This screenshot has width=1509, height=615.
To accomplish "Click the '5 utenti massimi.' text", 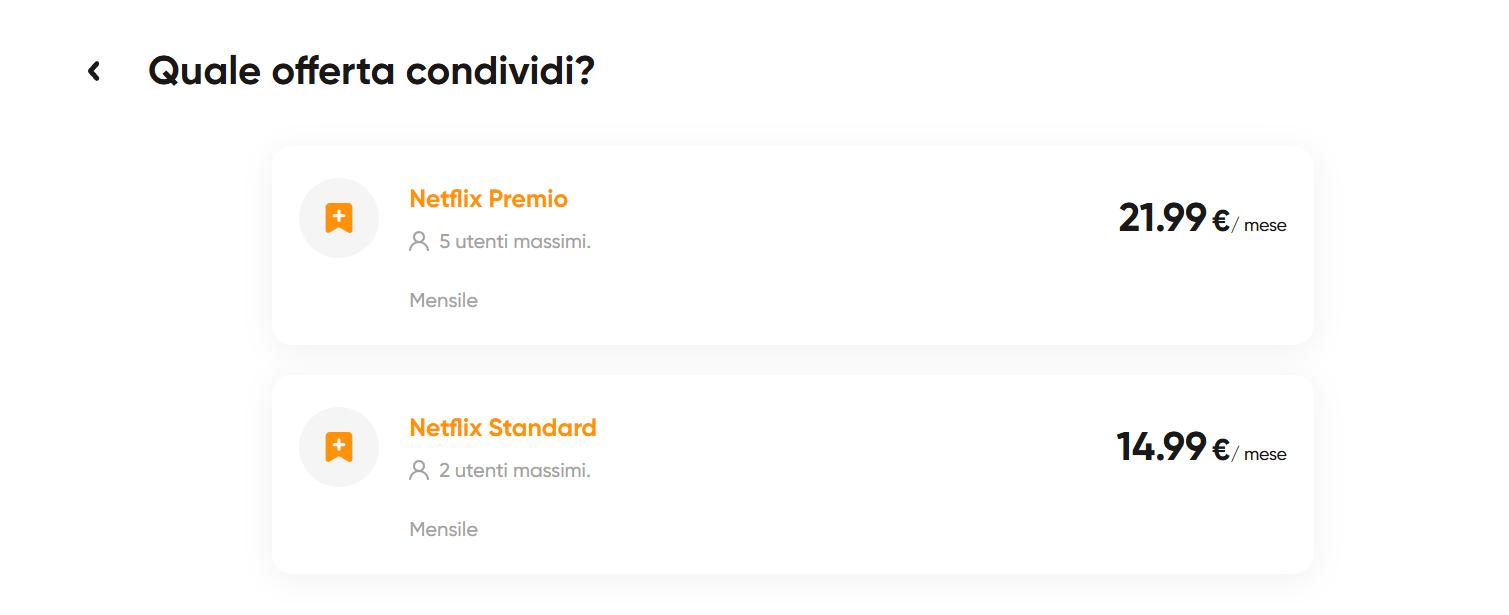I will pos(515,241).
